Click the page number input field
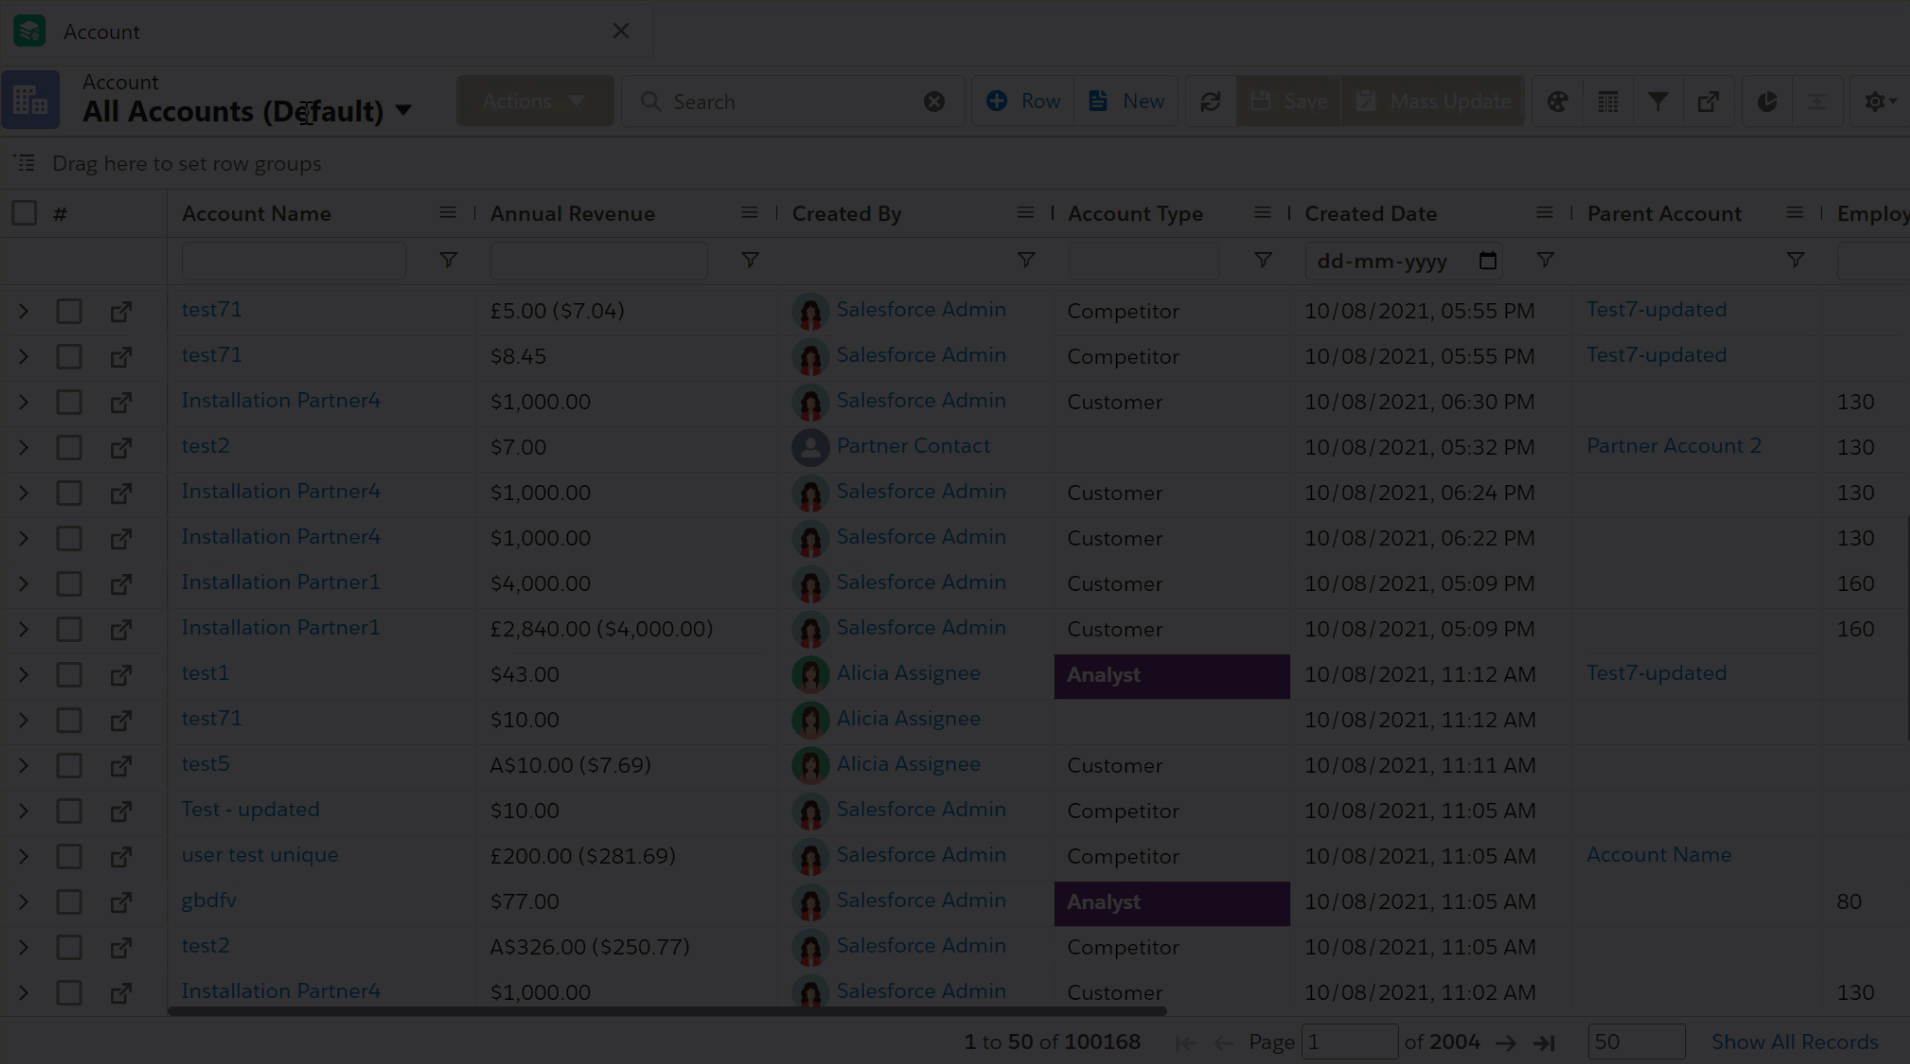Screen dimensions: 1910x1064 click(1348, 1042)
